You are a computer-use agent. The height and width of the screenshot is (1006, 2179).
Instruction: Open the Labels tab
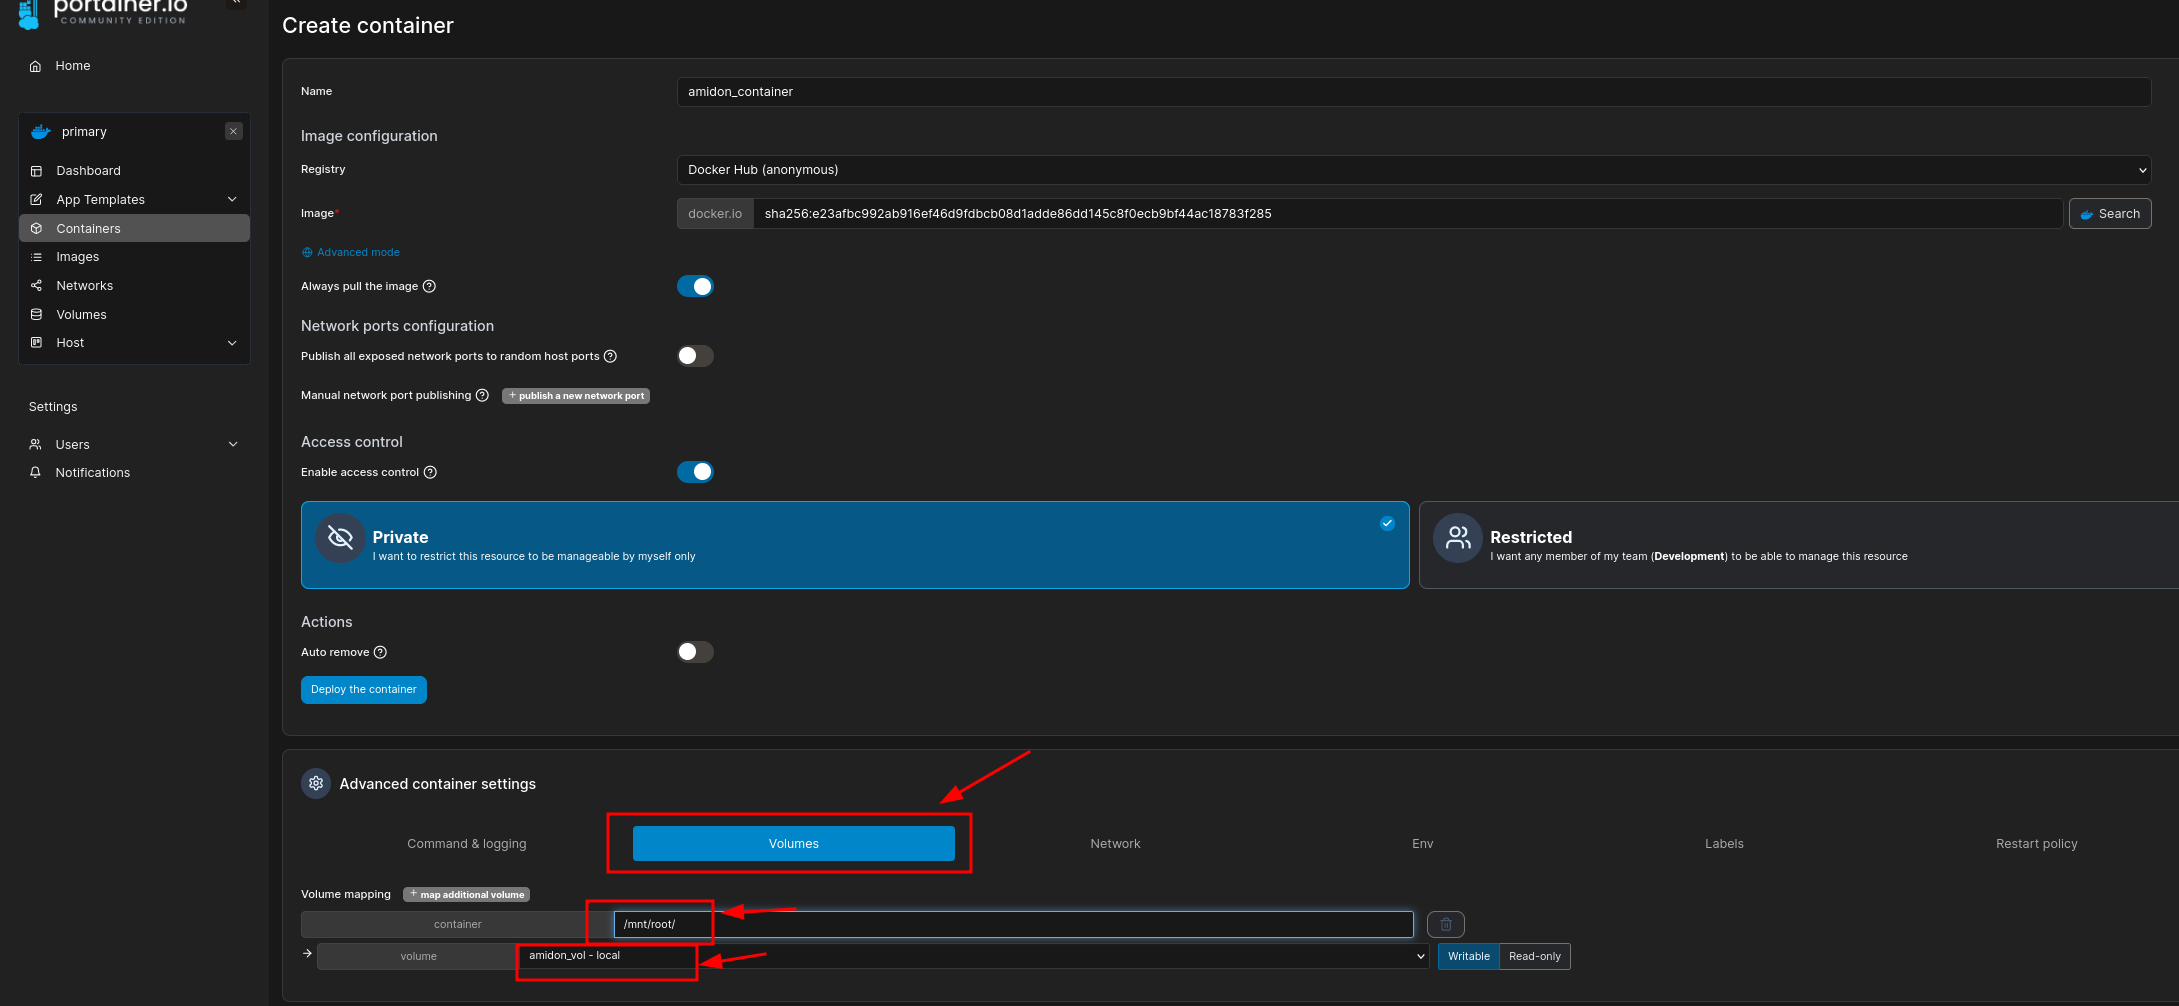tap(1724, 844)
